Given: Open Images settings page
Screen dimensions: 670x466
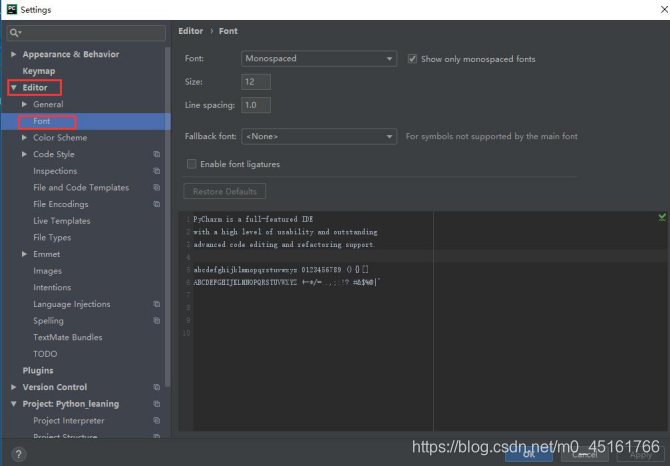Looking at the screenshot, I should tap(47, 271).
